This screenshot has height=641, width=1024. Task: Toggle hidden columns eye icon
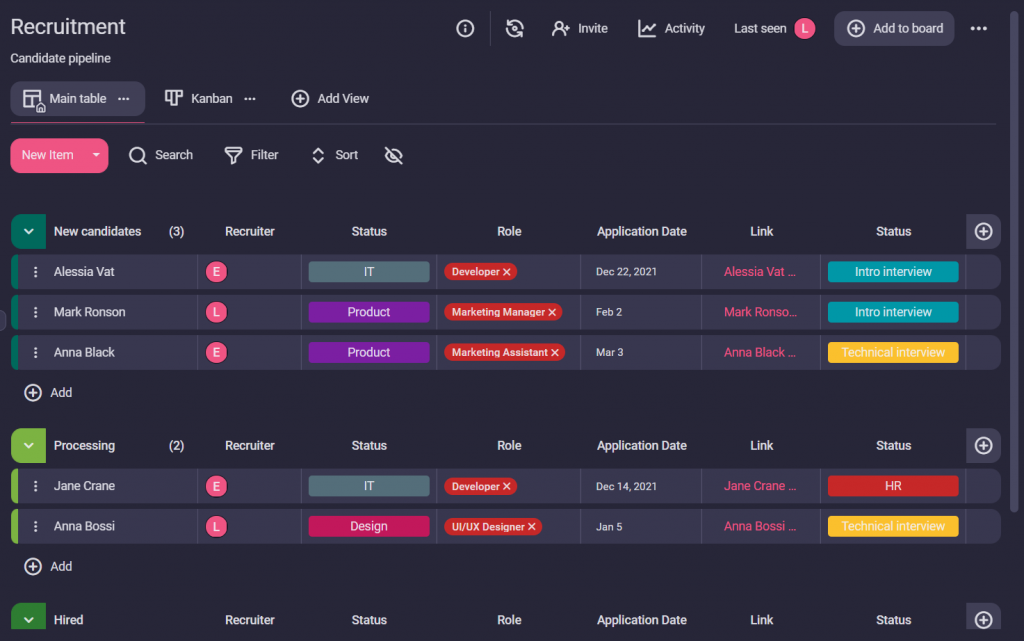(x=394, y=156)
